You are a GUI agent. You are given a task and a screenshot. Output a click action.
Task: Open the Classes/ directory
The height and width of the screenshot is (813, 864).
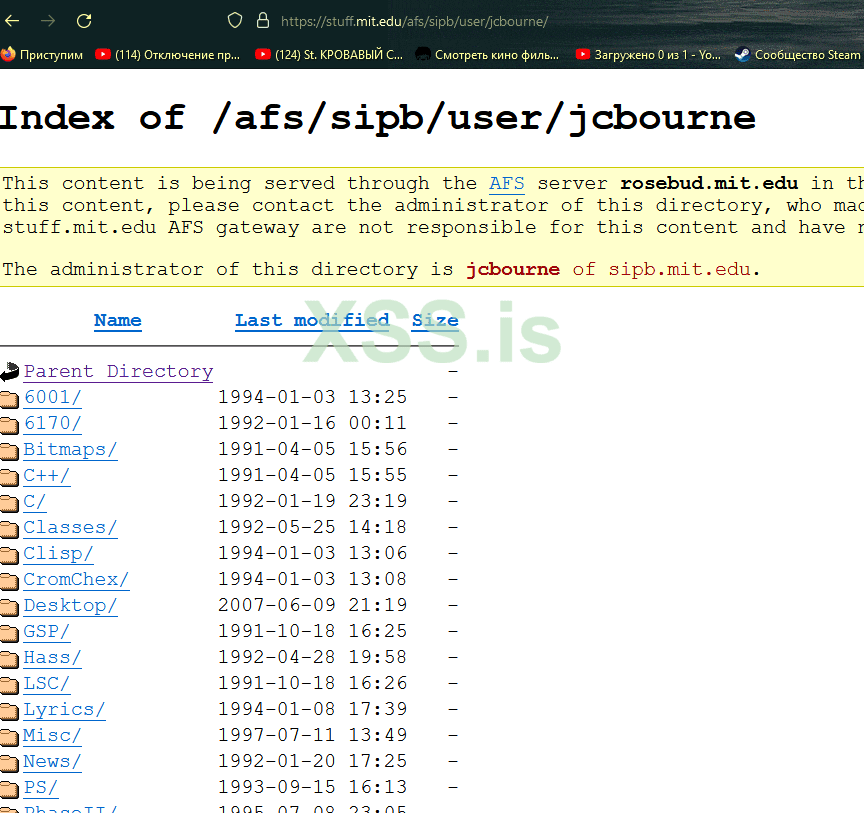[x=70, y=527]
